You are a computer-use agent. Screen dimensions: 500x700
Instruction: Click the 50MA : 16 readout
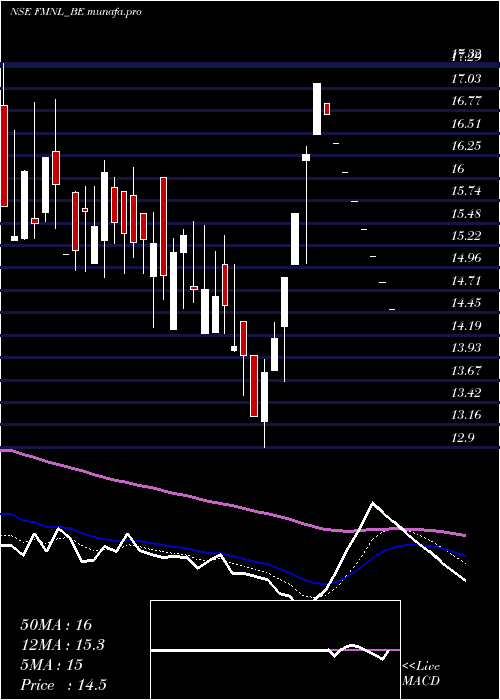tap(56, 625)
